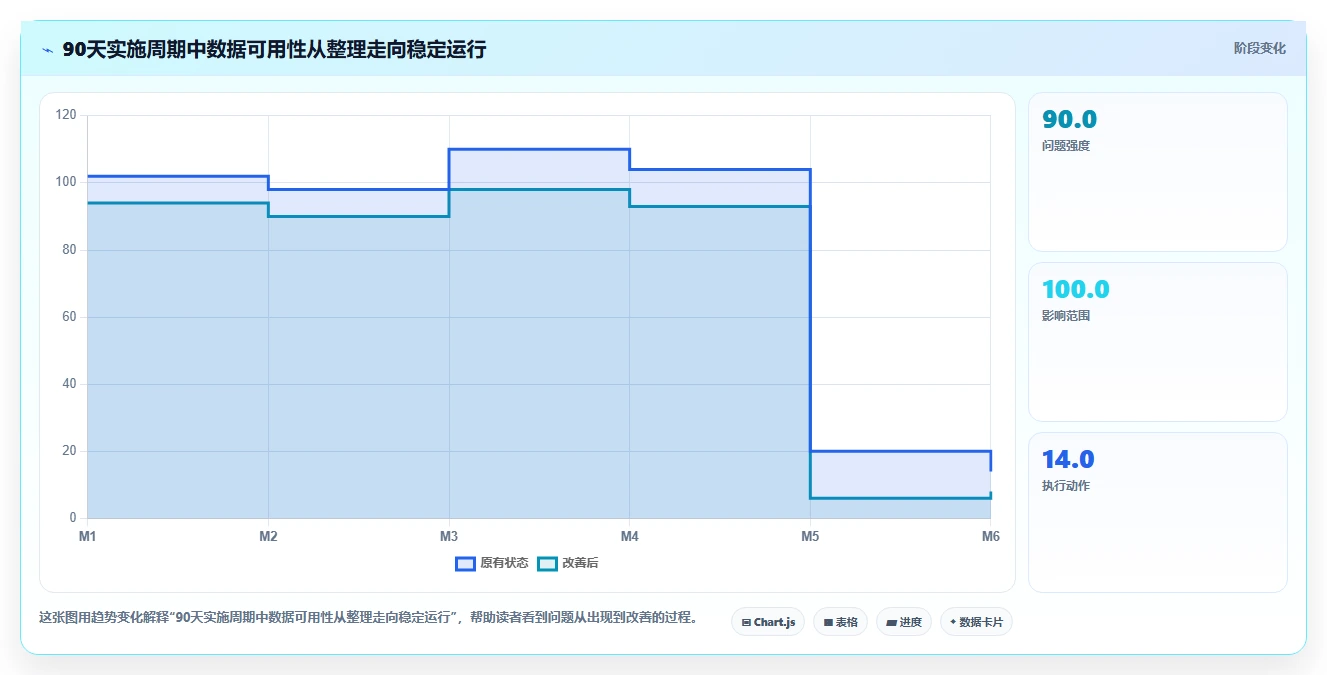
Task: Click the 14.0 执行动作 card
Action: point(1157,512)
